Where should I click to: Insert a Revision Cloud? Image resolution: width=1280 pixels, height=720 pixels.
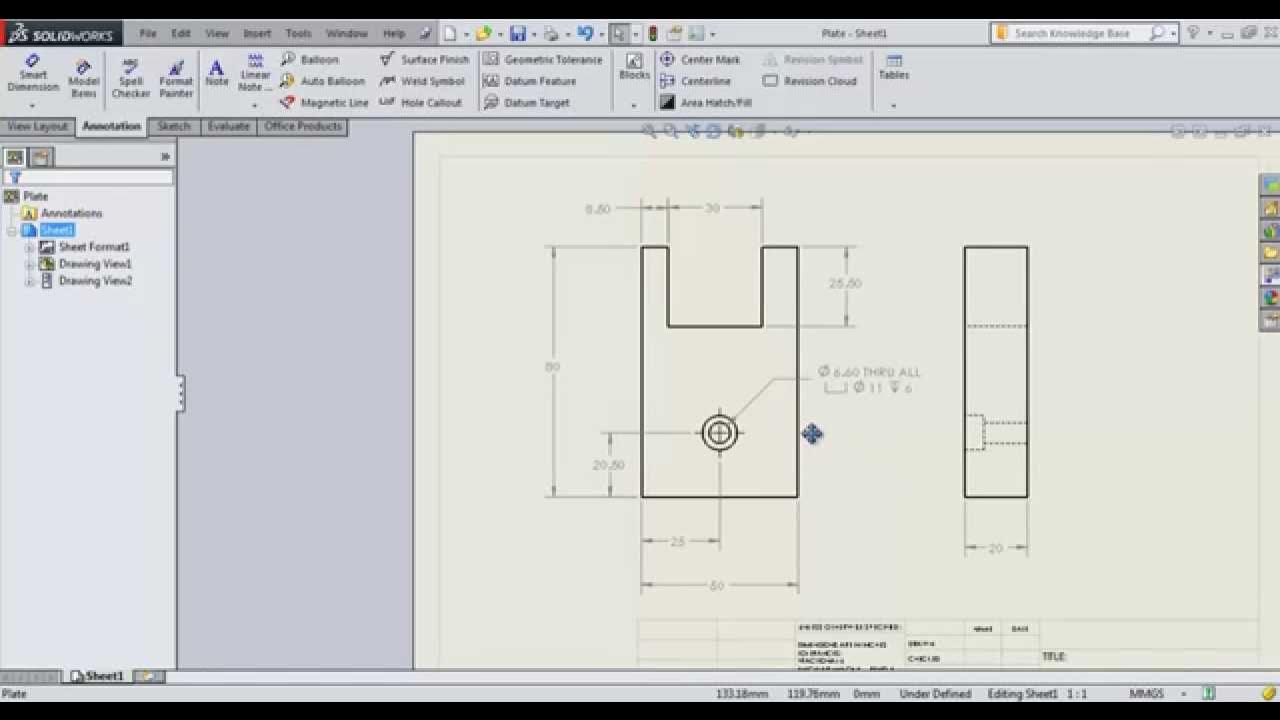(x=810, y=81)
